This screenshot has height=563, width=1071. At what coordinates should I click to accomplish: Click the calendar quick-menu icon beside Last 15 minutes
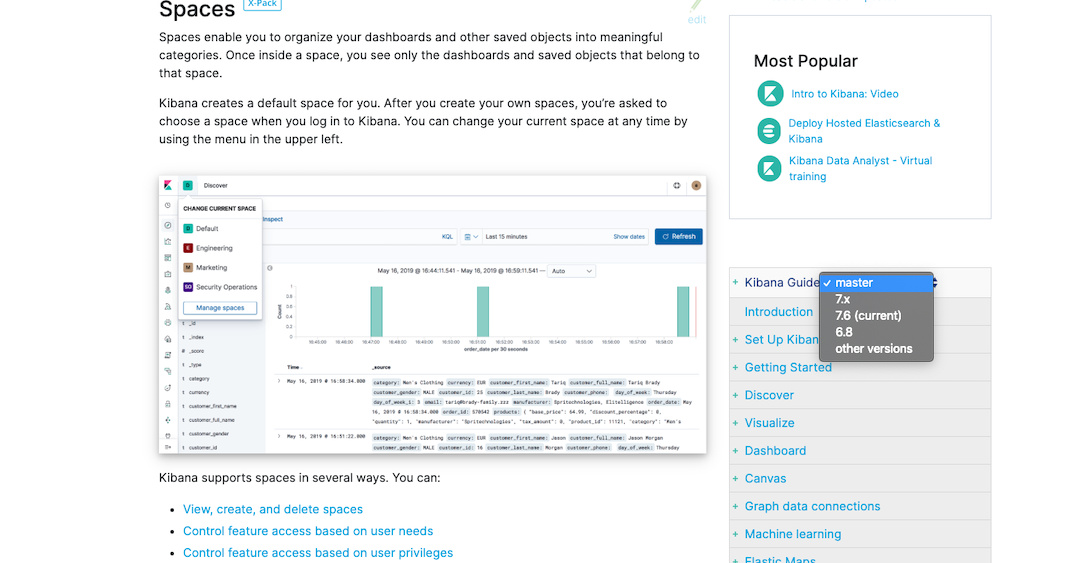point(471,236)
